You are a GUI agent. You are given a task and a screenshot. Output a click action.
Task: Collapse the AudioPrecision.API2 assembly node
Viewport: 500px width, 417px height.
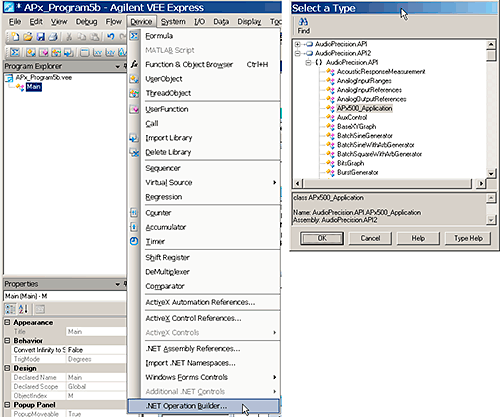tap(298, 53)
